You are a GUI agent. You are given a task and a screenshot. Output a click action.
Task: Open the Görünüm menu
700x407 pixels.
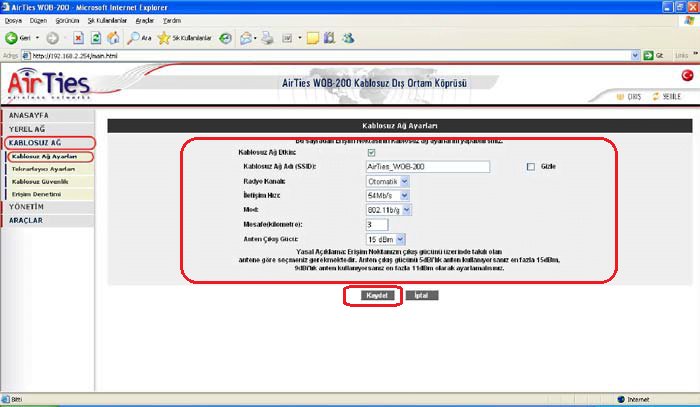click(67, 21)
